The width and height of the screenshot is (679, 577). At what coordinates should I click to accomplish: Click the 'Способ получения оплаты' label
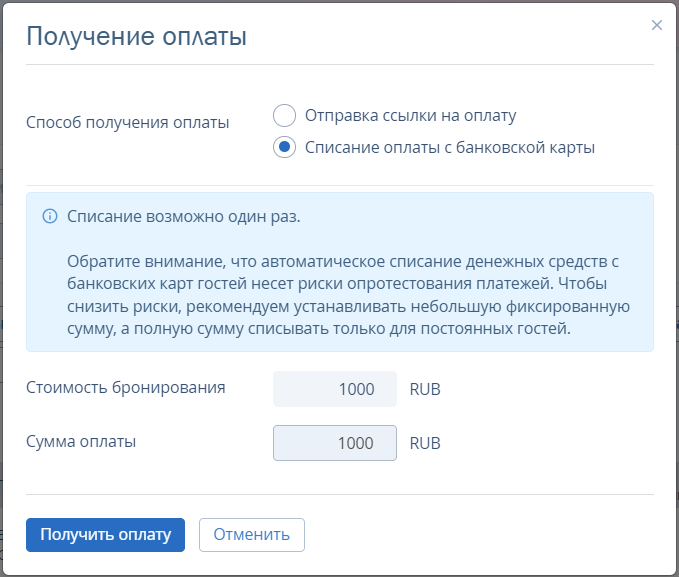click(128, 123)
